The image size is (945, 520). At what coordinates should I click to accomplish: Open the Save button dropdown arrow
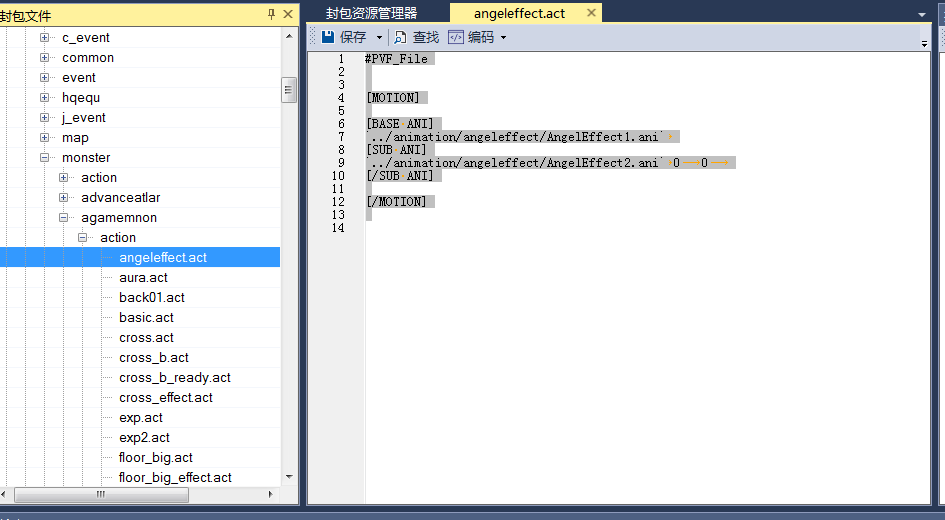click(x=379, y=38)
